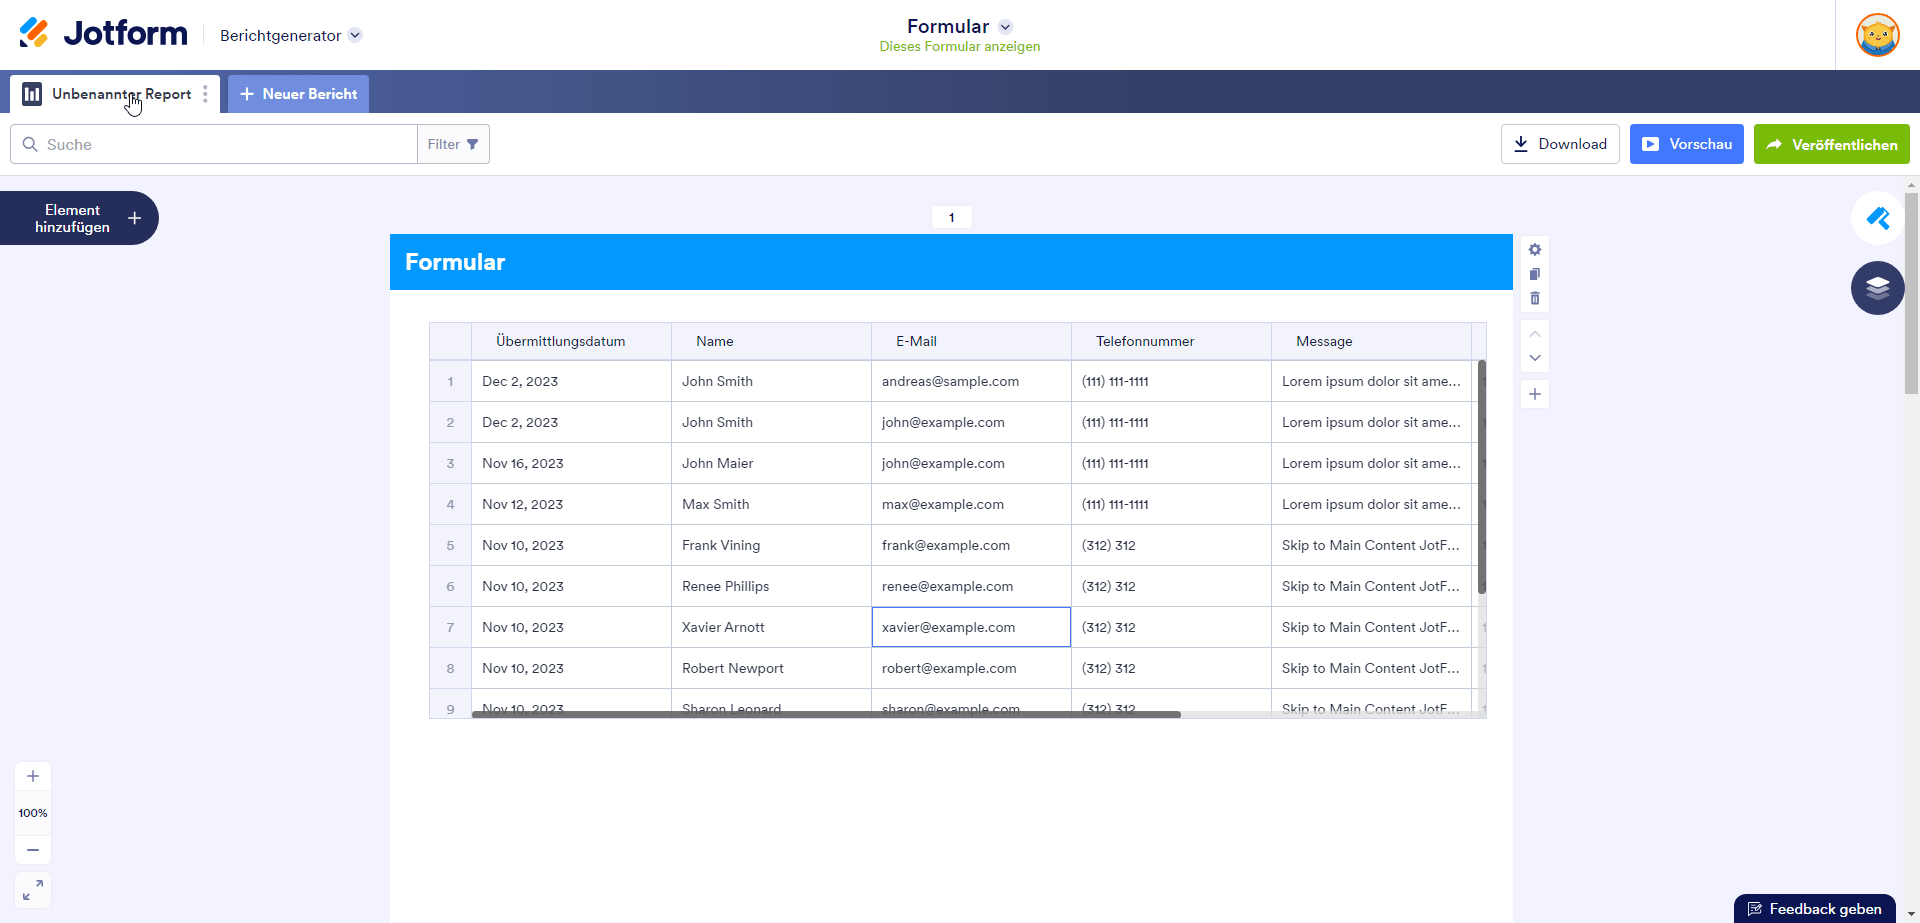Select the Robert Newport name cell

tap(771, 668)
